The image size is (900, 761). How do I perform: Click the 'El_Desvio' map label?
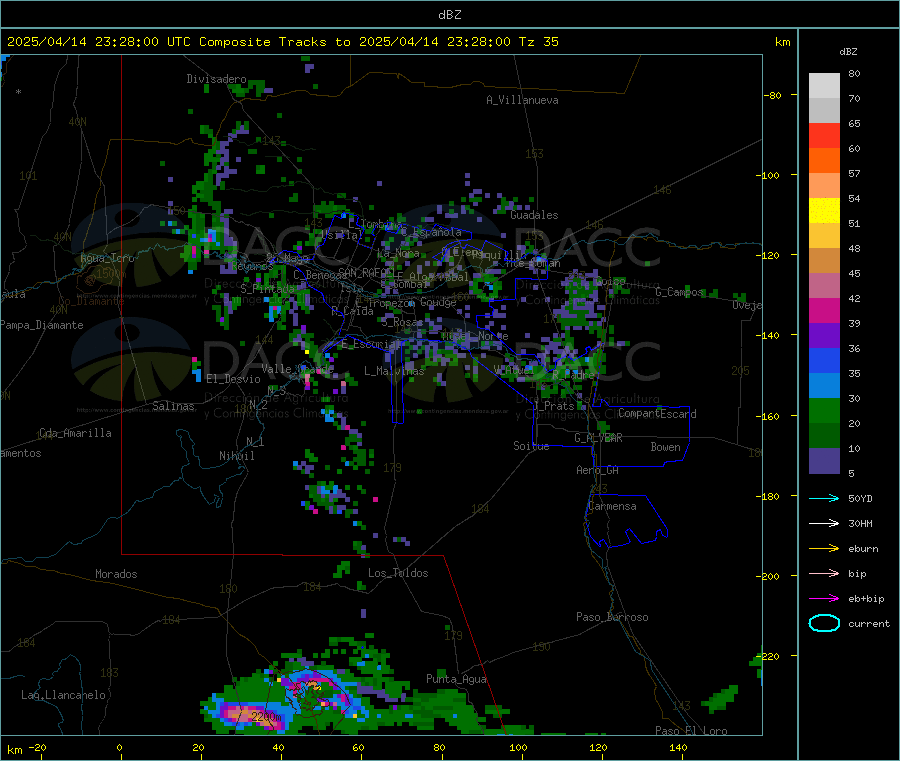234,379
